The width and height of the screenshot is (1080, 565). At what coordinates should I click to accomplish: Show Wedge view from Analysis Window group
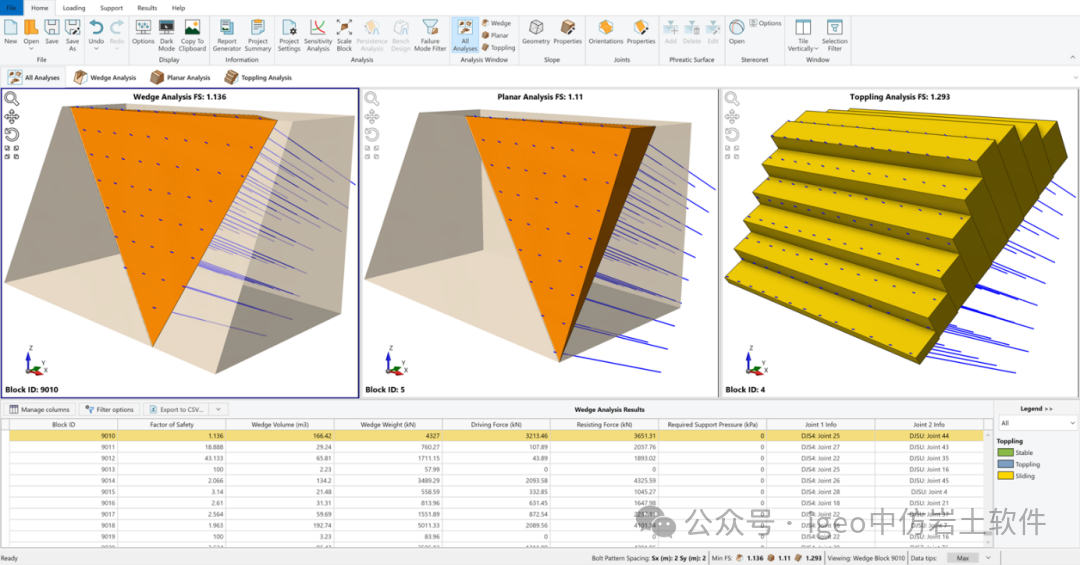click(496, 23)
